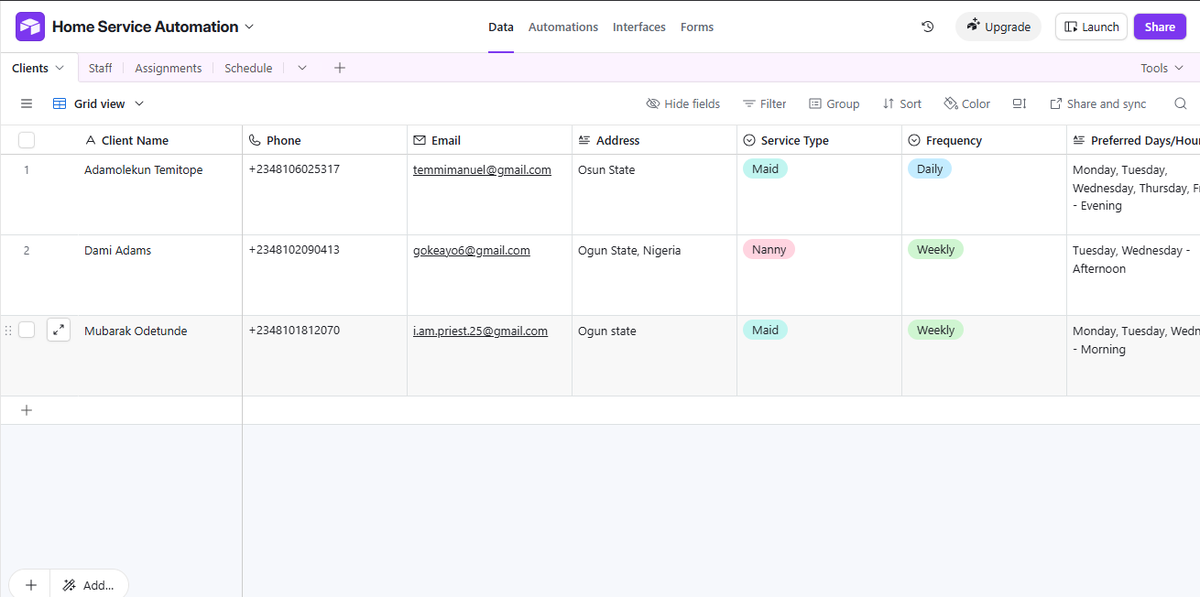
Task: Switch to the Automations tab
Action: tap(563, 27)
